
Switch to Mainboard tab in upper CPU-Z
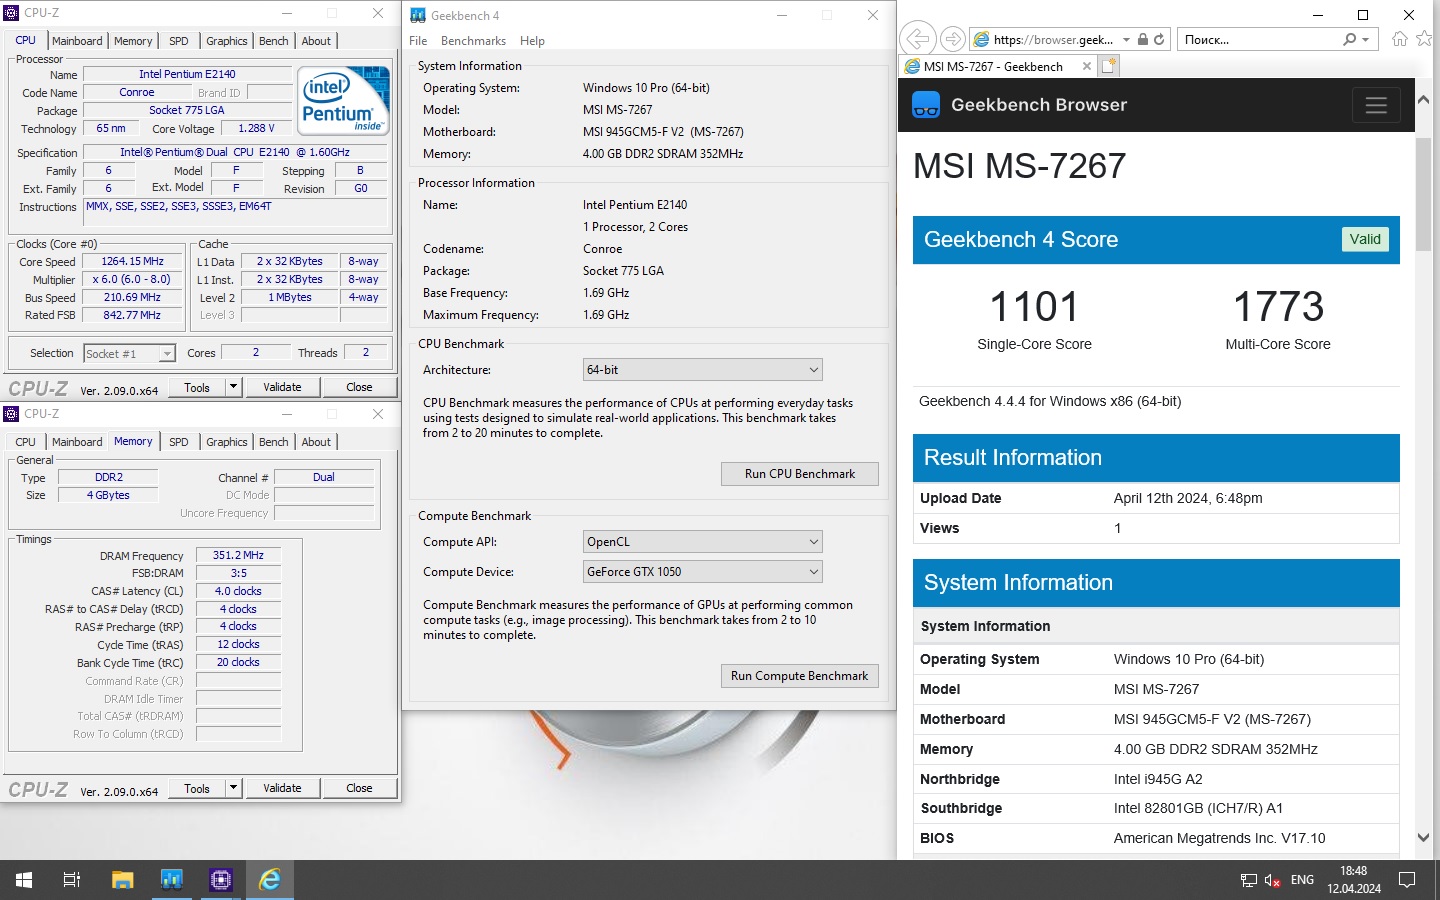(77, 41)
